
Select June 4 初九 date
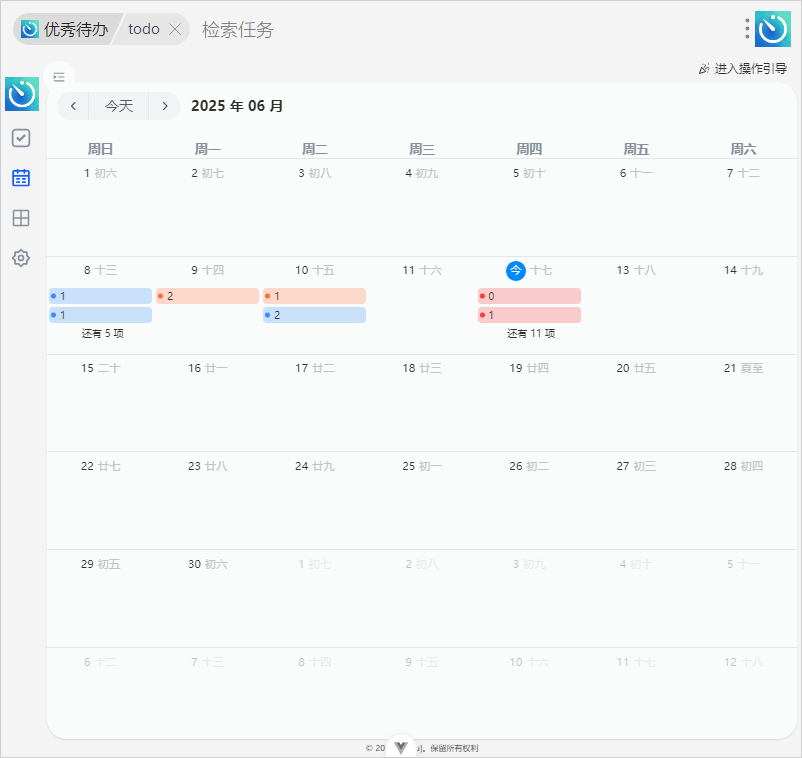coord(422,173)
